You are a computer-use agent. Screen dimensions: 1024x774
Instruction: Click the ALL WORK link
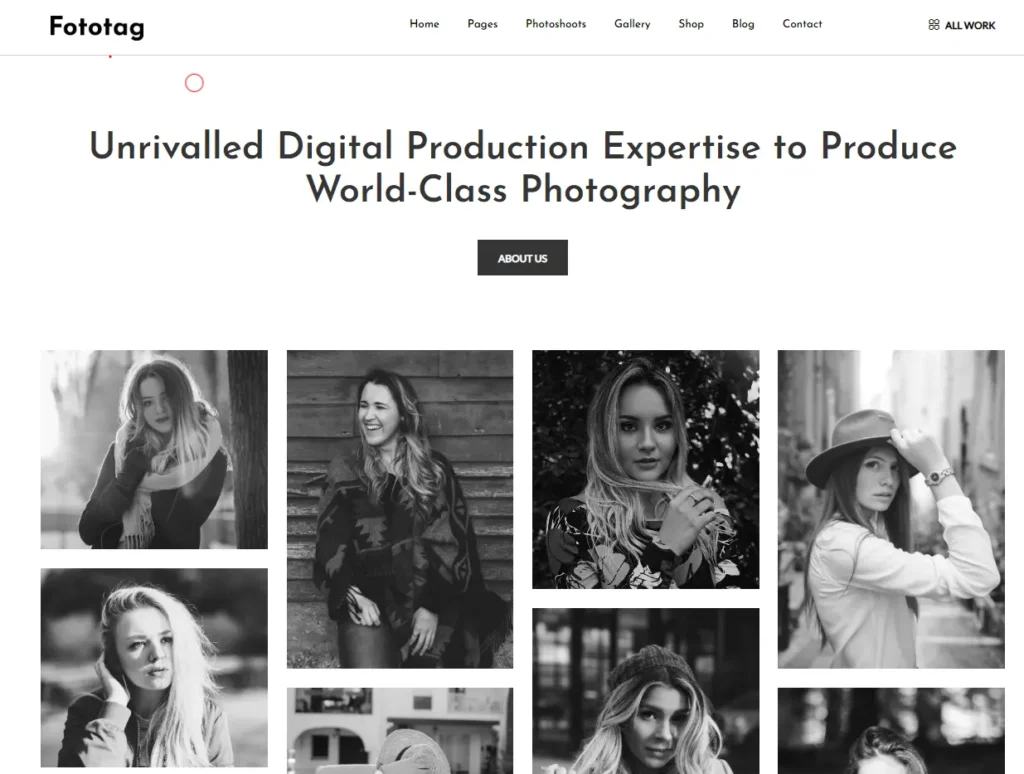pyautogui.click(x=970, y=25)
